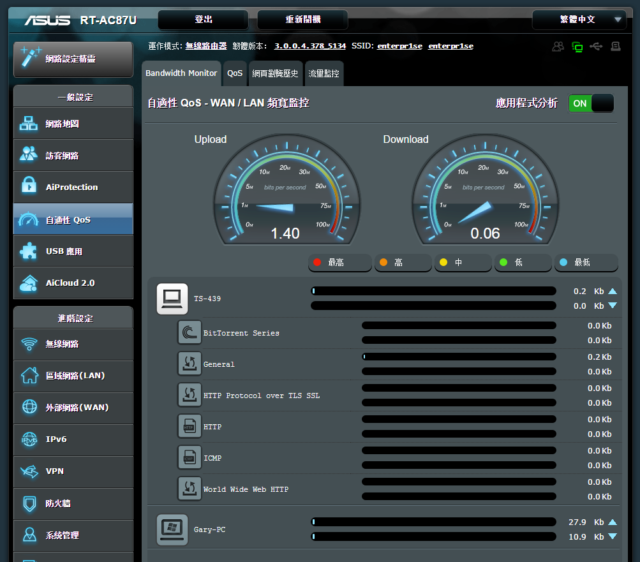640x562 pixels.
Task: Click the General app icon
Action: (x=189, y=364)
